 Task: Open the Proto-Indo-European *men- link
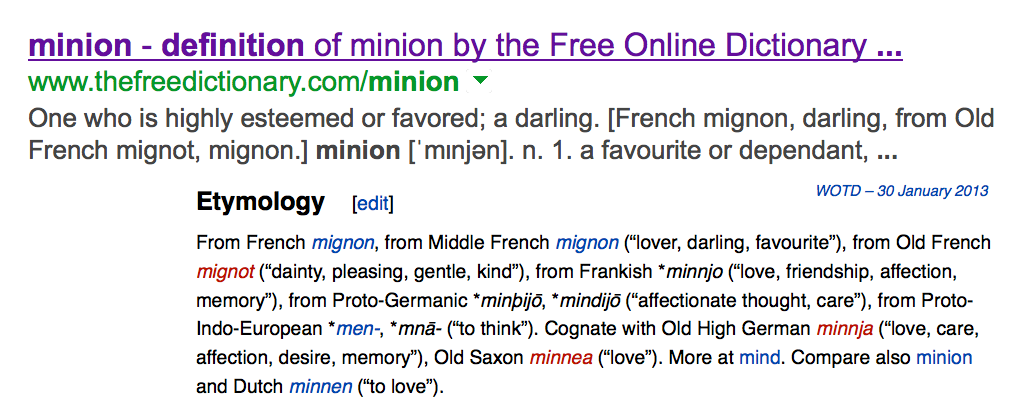352,329
